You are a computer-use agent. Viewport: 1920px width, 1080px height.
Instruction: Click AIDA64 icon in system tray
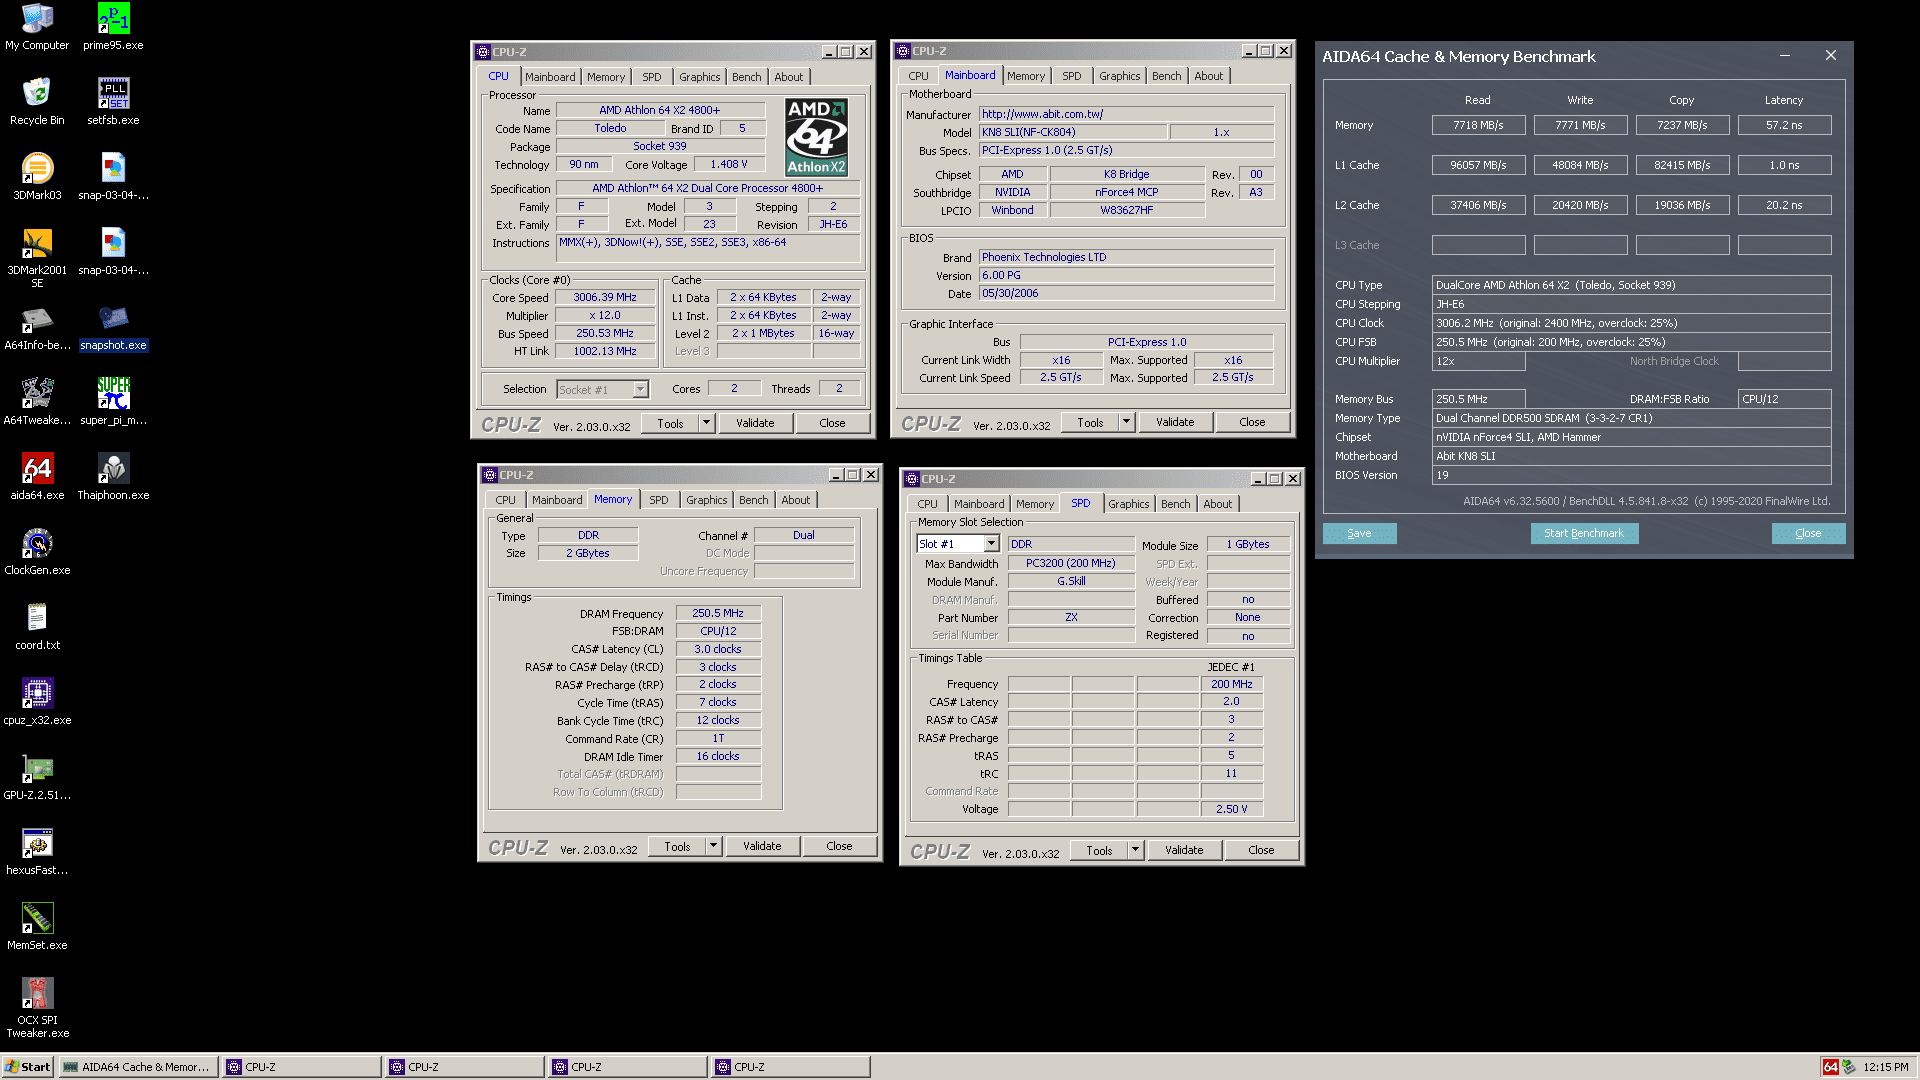[1830, 1067]
